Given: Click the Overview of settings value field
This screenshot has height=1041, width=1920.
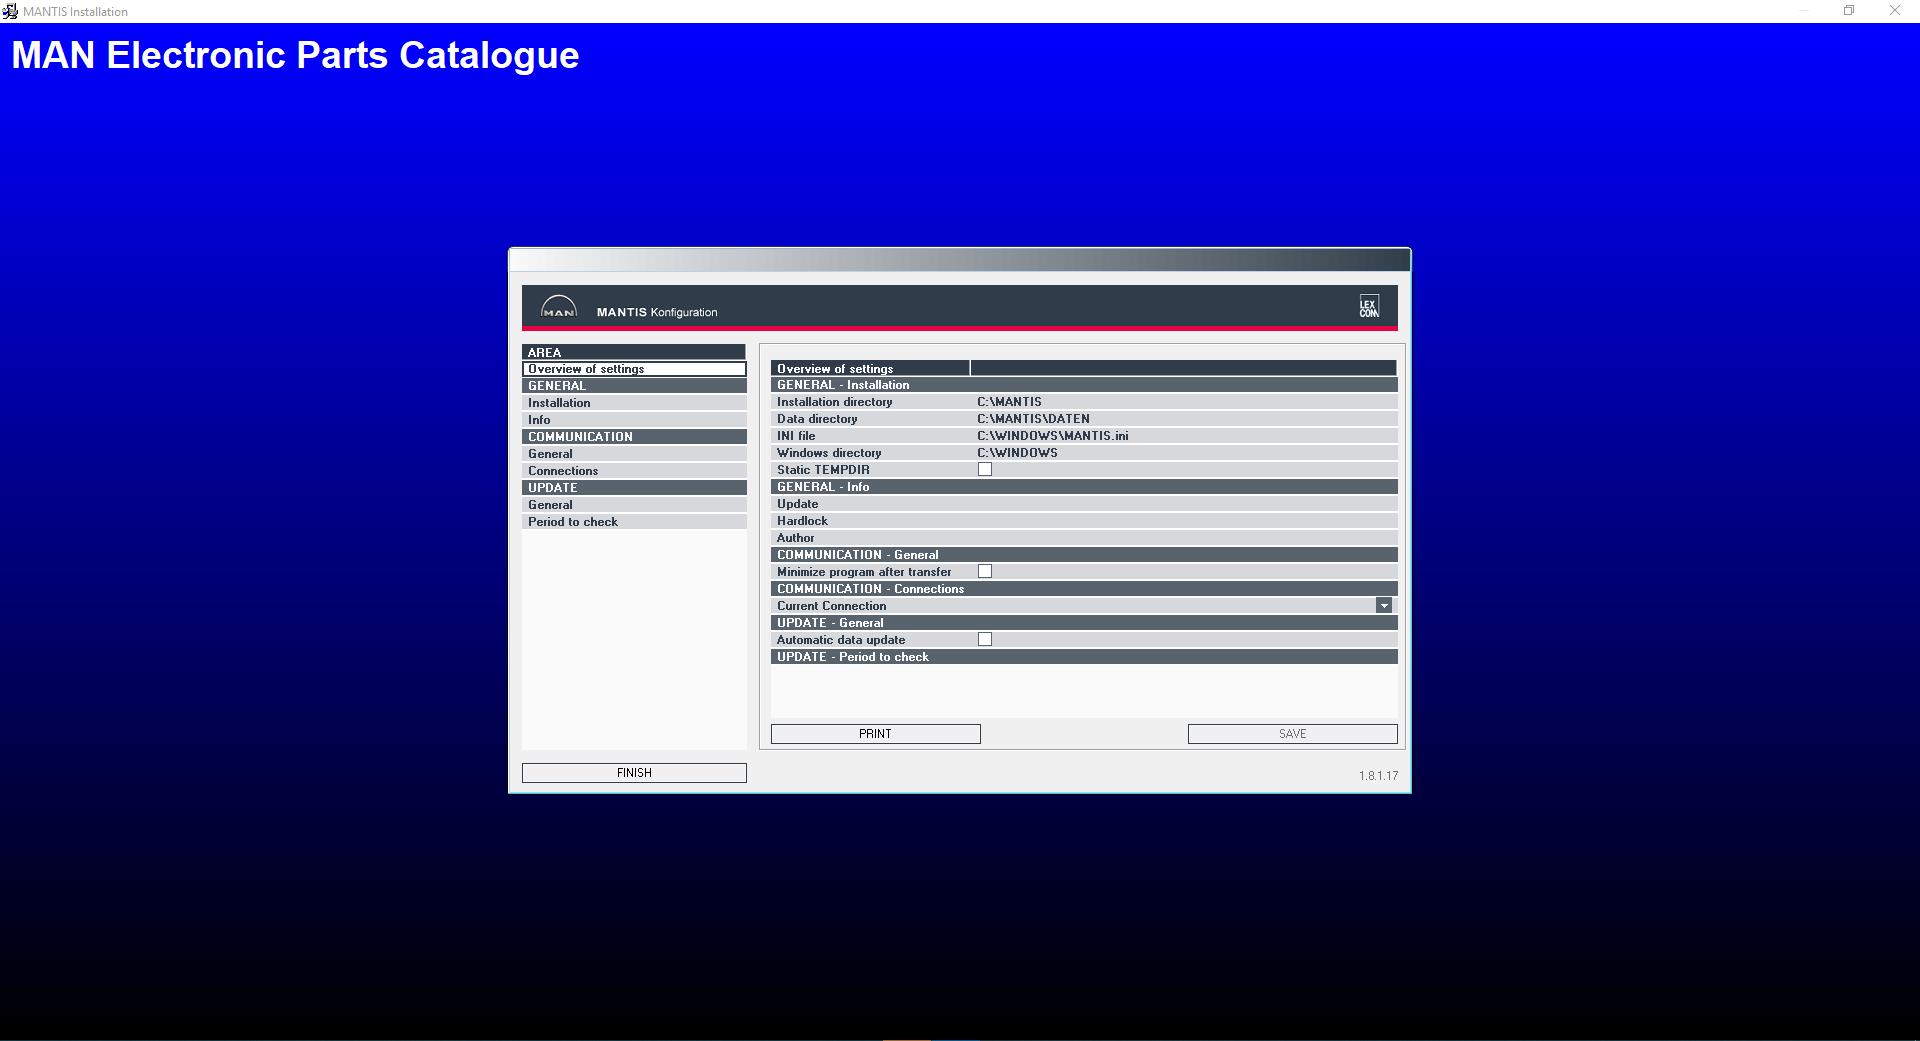Looking at the screenshot, I should 1183,368.
